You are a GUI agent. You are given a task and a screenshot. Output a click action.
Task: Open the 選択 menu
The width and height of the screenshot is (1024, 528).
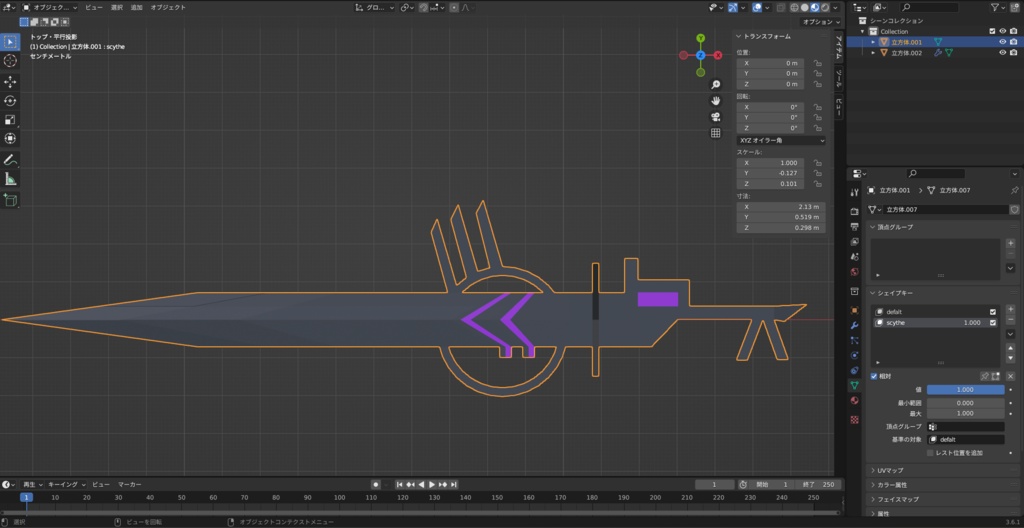116,7
